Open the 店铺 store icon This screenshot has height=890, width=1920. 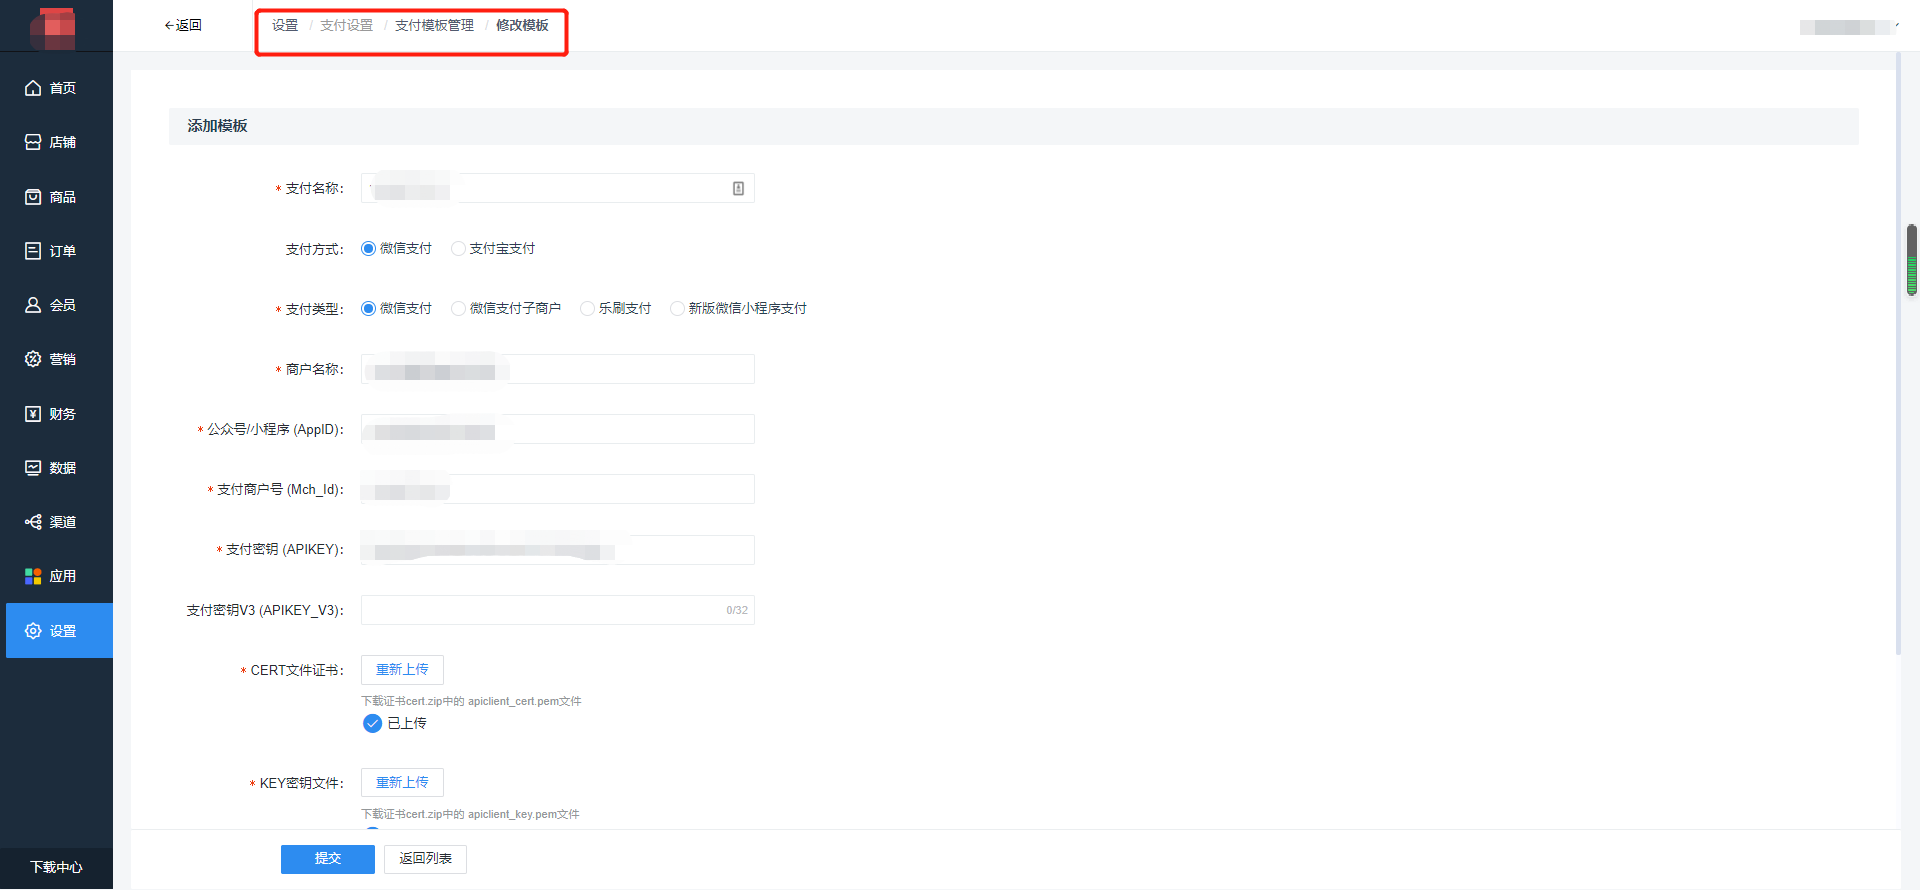coord(33,142)
